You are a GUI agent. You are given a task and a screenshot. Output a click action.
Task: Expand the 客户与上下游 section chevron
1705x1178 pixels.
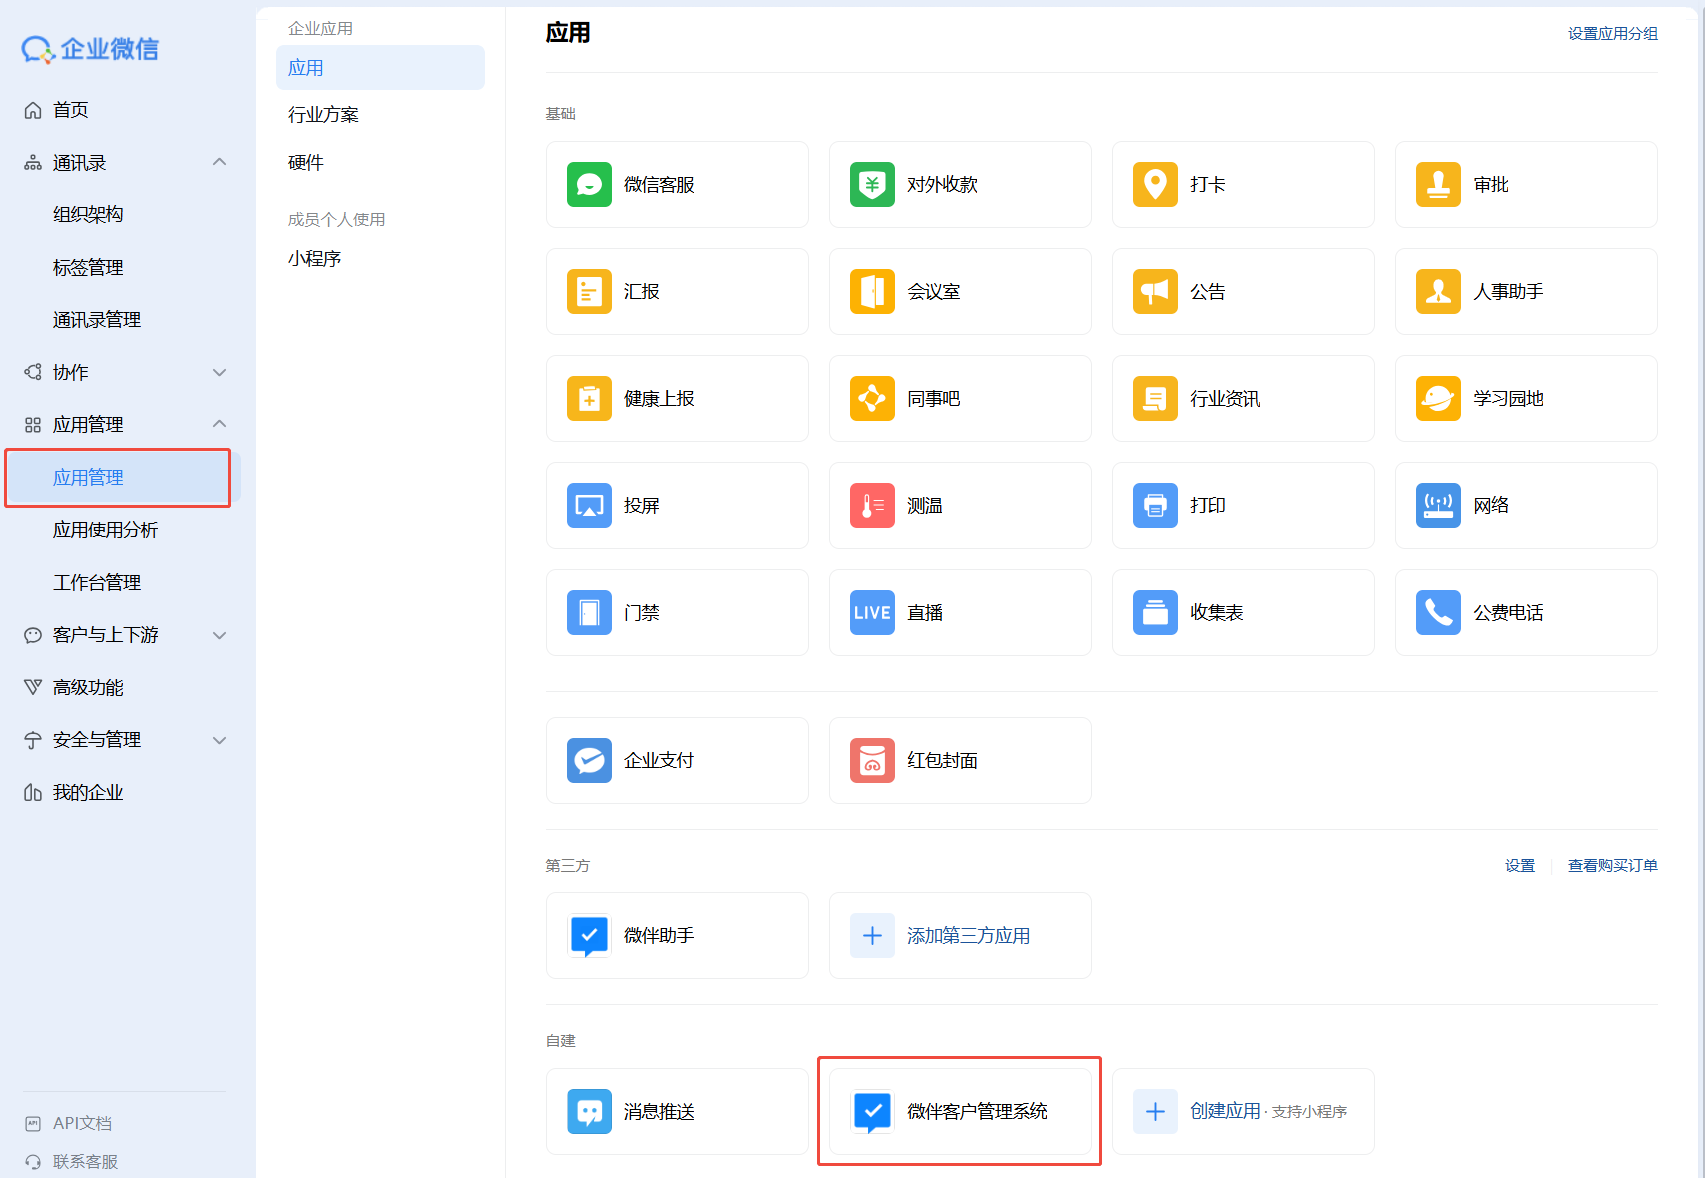click(x=219, y=635)
